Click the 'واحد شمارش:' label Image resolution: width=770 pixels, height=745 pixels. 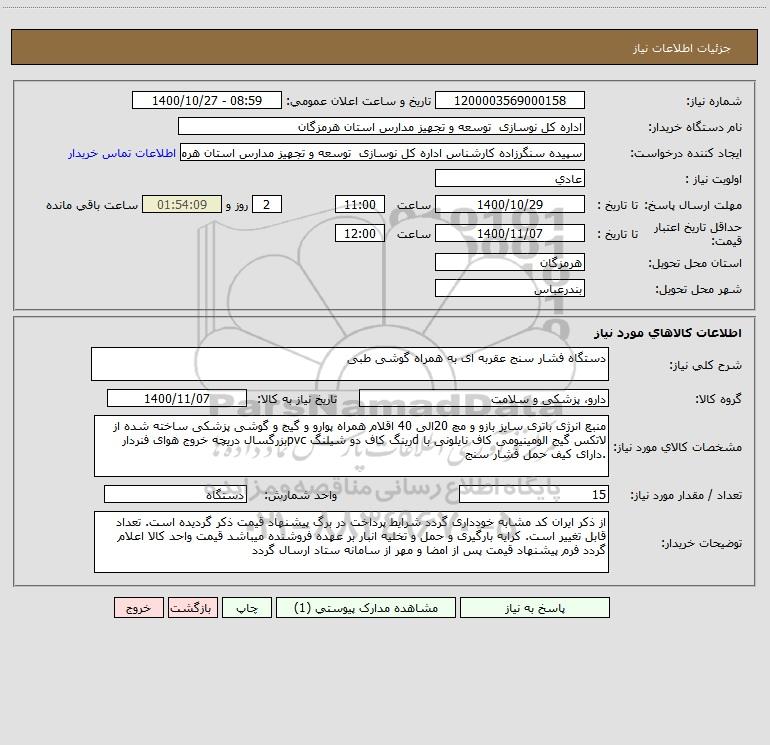[x=301, y=495]
